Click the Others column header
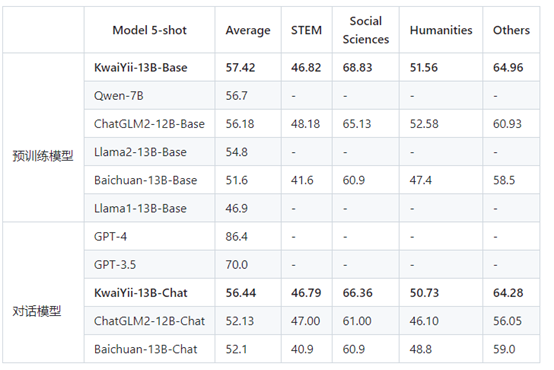Screen dimensions: 554x370 511,30
